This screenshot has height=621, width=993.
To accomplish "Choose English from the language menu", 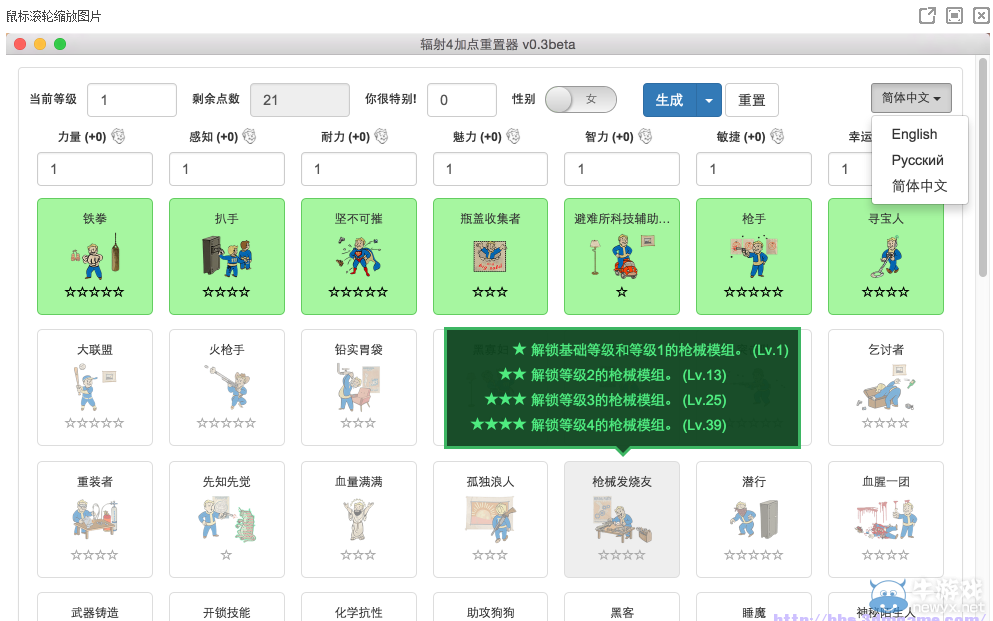I will pyautogui.click(x=914, y=134).
